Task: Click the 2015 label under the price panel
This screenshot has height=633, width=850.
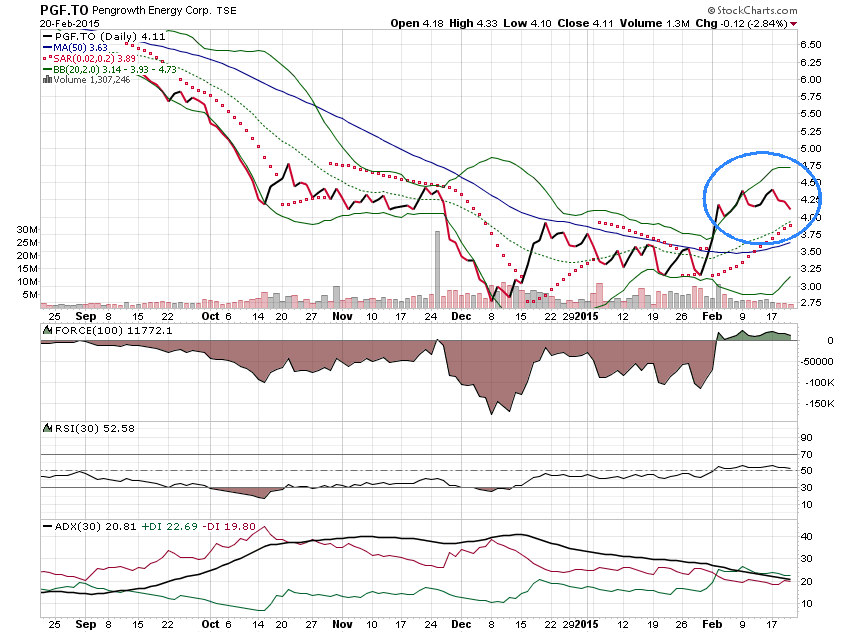Action: [x=587, y=316]
